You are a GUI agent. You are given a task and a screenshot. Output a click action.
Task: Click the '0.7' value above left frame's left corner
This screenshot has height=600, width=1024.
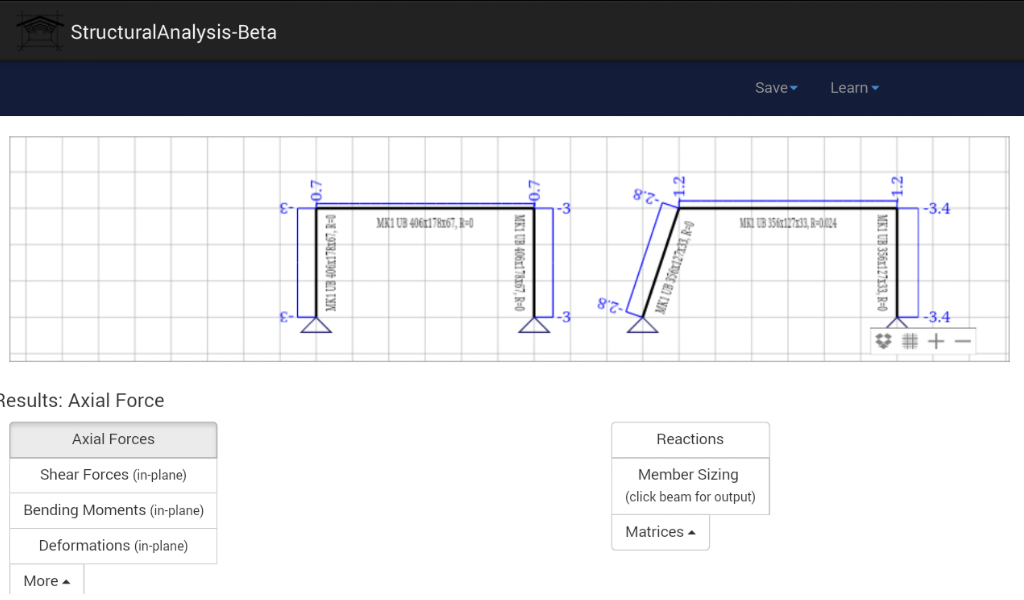tap(317, 191)
